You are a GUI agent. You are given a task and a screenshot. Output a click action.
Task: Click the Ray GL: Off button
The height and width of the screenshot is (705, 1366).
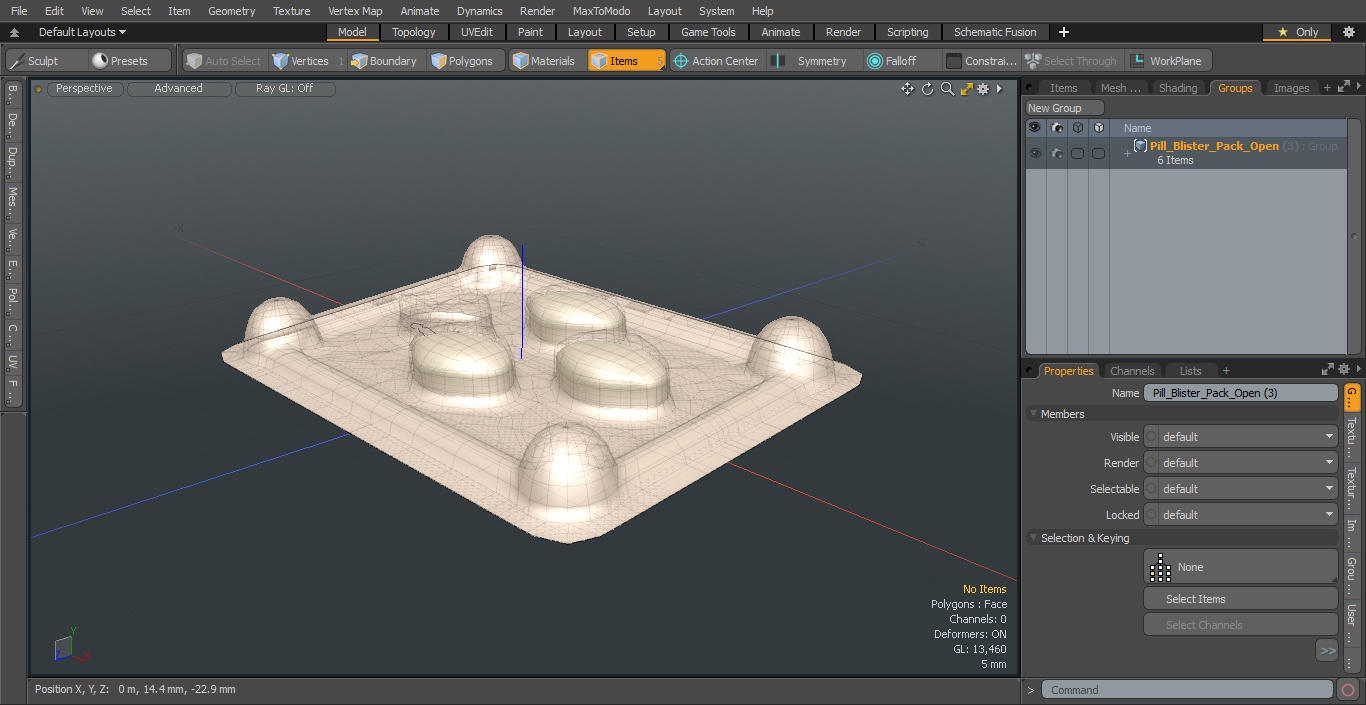pyautogui.click(x=284, y=89)
